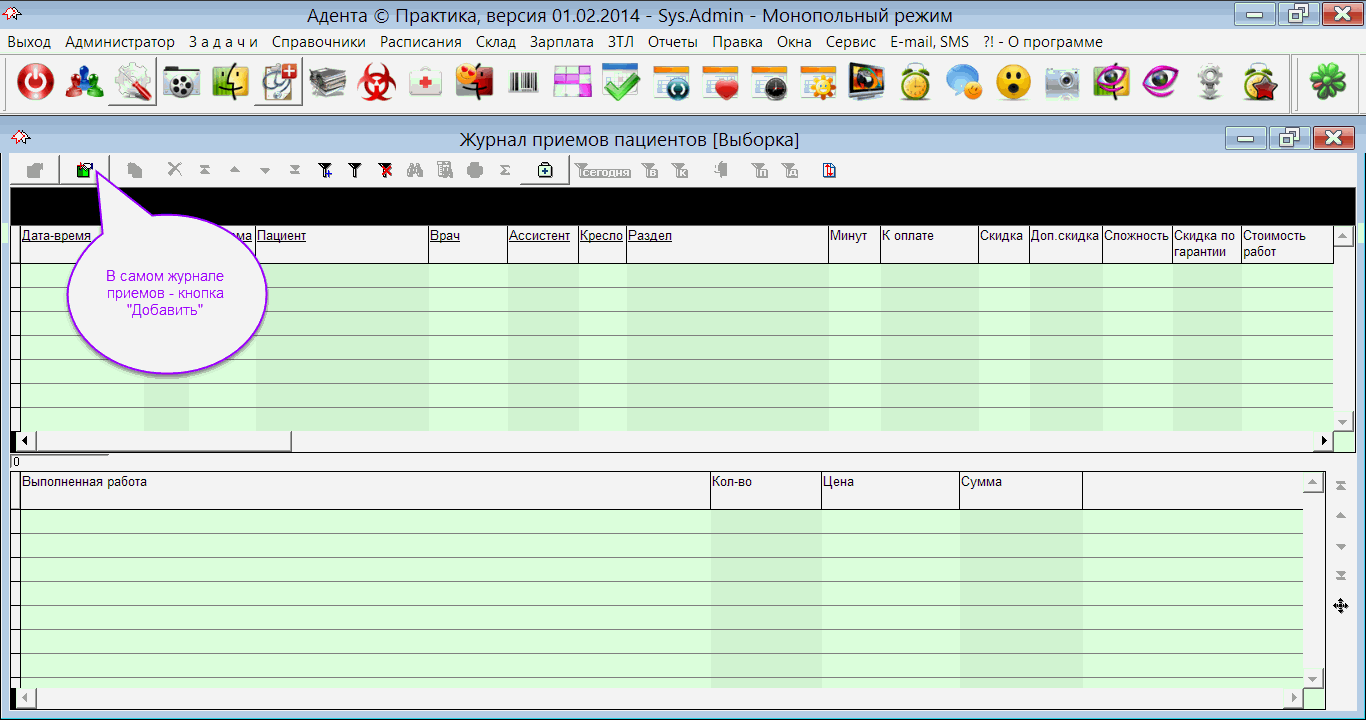Open the Отчеты menu
The height and width of the screenshot is (720, 1366).
point(672,42)
